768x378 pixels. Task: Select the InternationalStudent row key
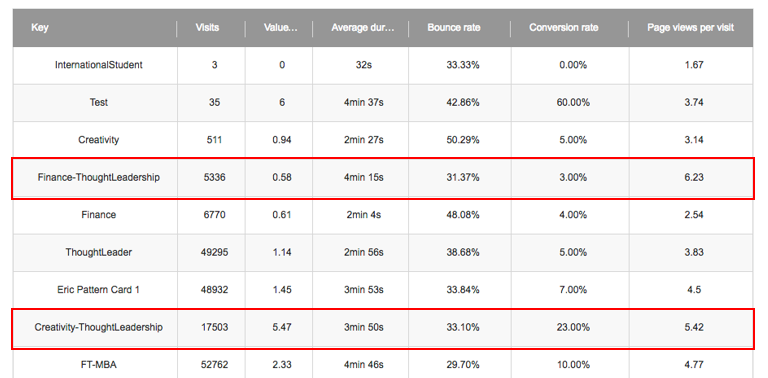point(99,65)
